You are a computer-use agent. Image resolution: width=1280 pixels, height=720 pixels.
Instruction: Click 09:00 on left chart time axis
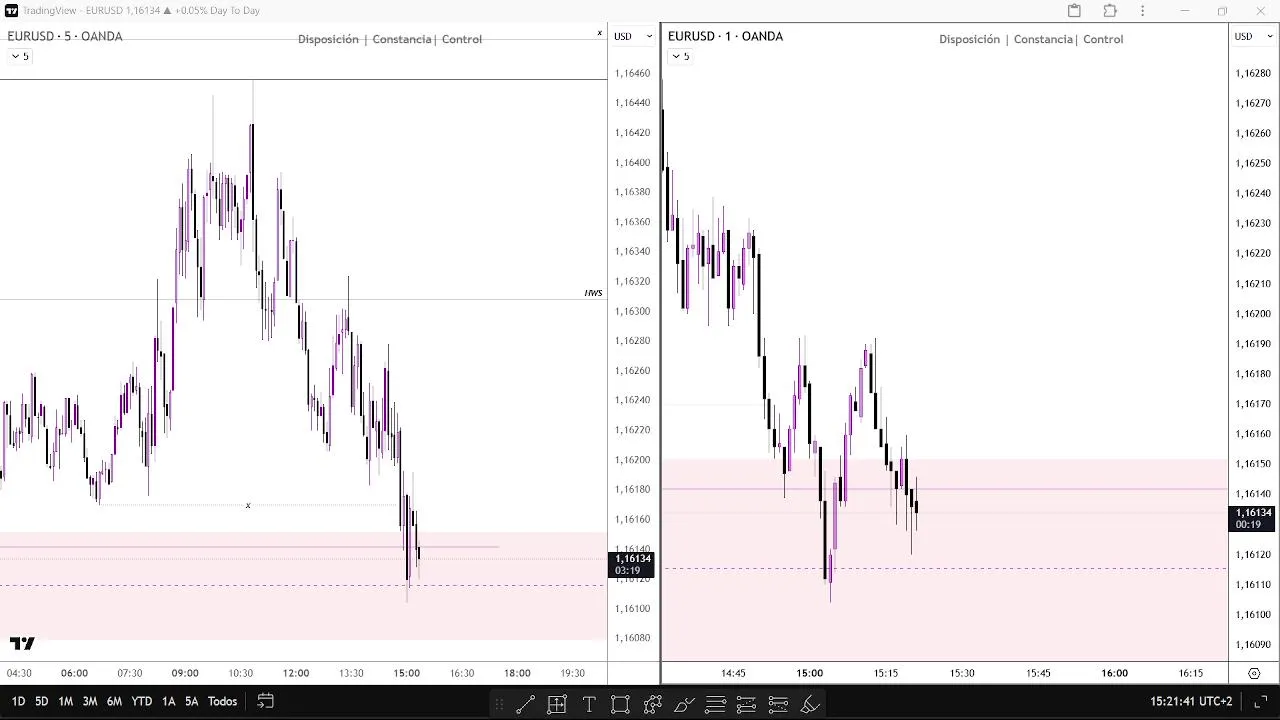pyautogui.click(x=185, y=673)
